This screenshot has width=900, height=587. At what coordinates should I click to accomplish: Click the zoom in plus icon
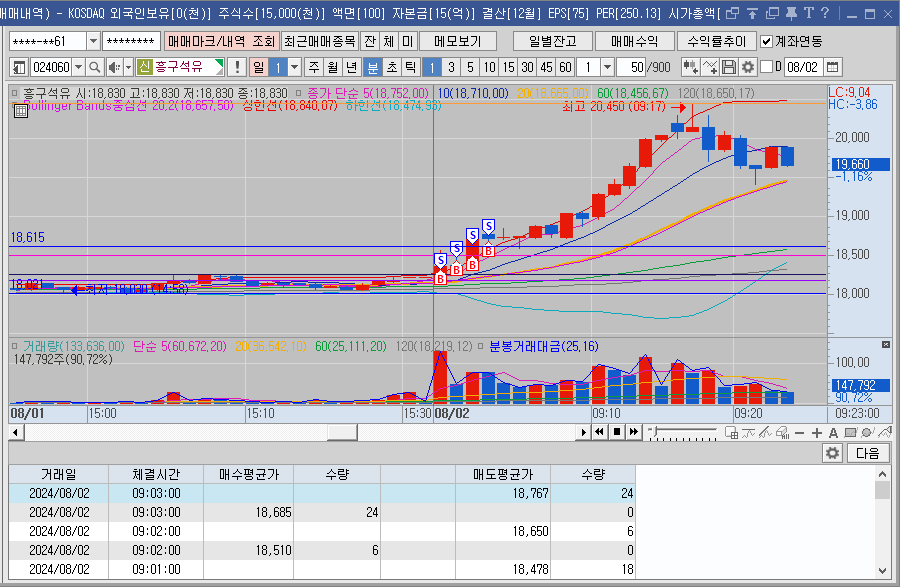[817, 433]
